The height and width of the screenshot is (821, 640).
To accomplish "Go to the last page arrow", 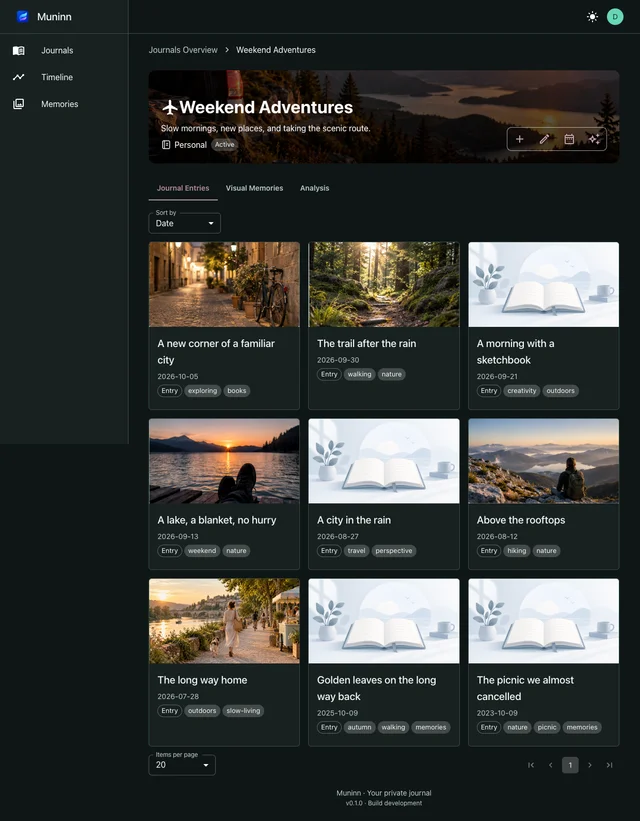I will (x=610, y=765).
